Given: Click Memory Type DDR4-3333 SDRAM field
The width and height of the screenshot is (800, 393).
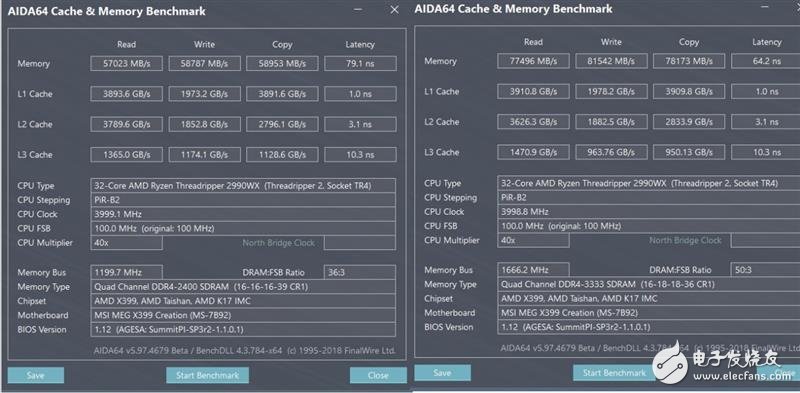Looking at the screenshot, I should click(648, 284).
